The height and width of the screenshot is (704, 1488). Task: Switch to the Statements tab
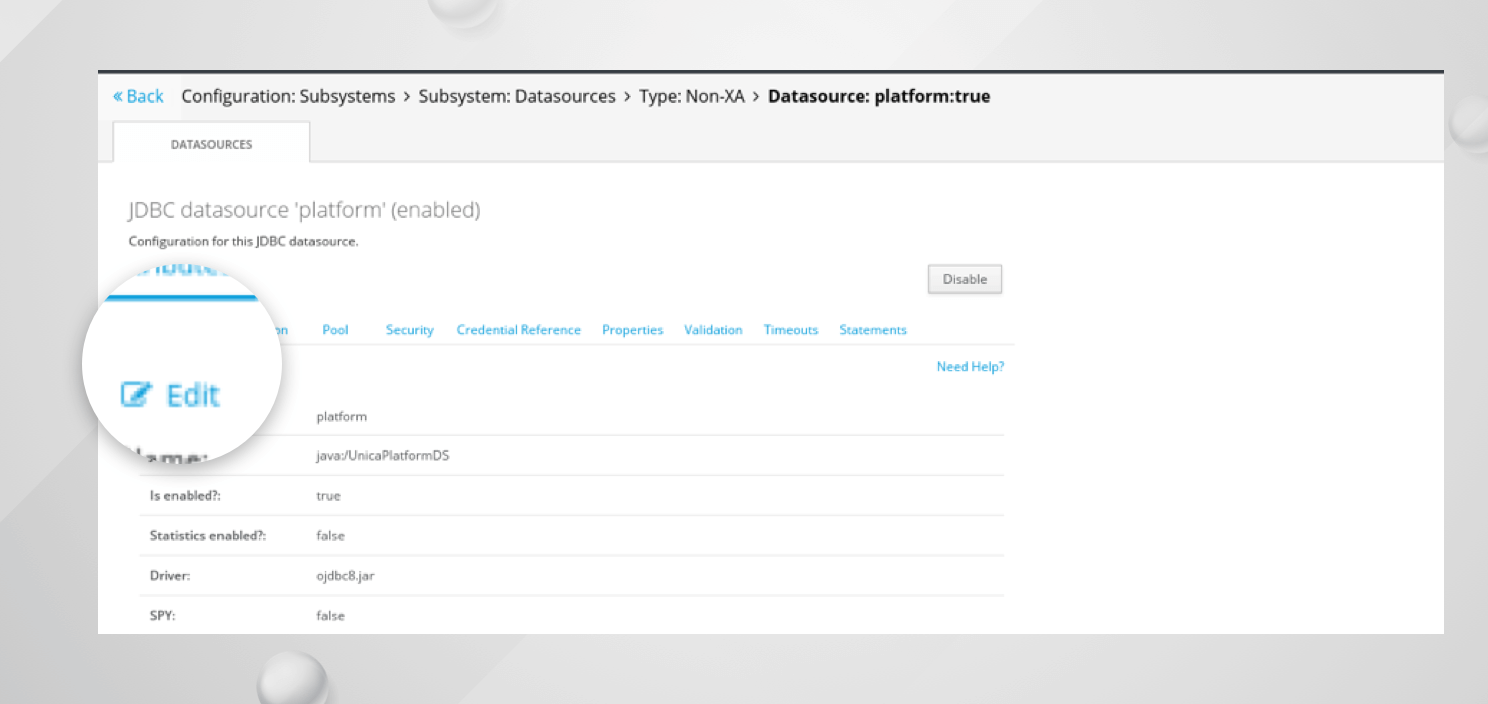(872, 330)
